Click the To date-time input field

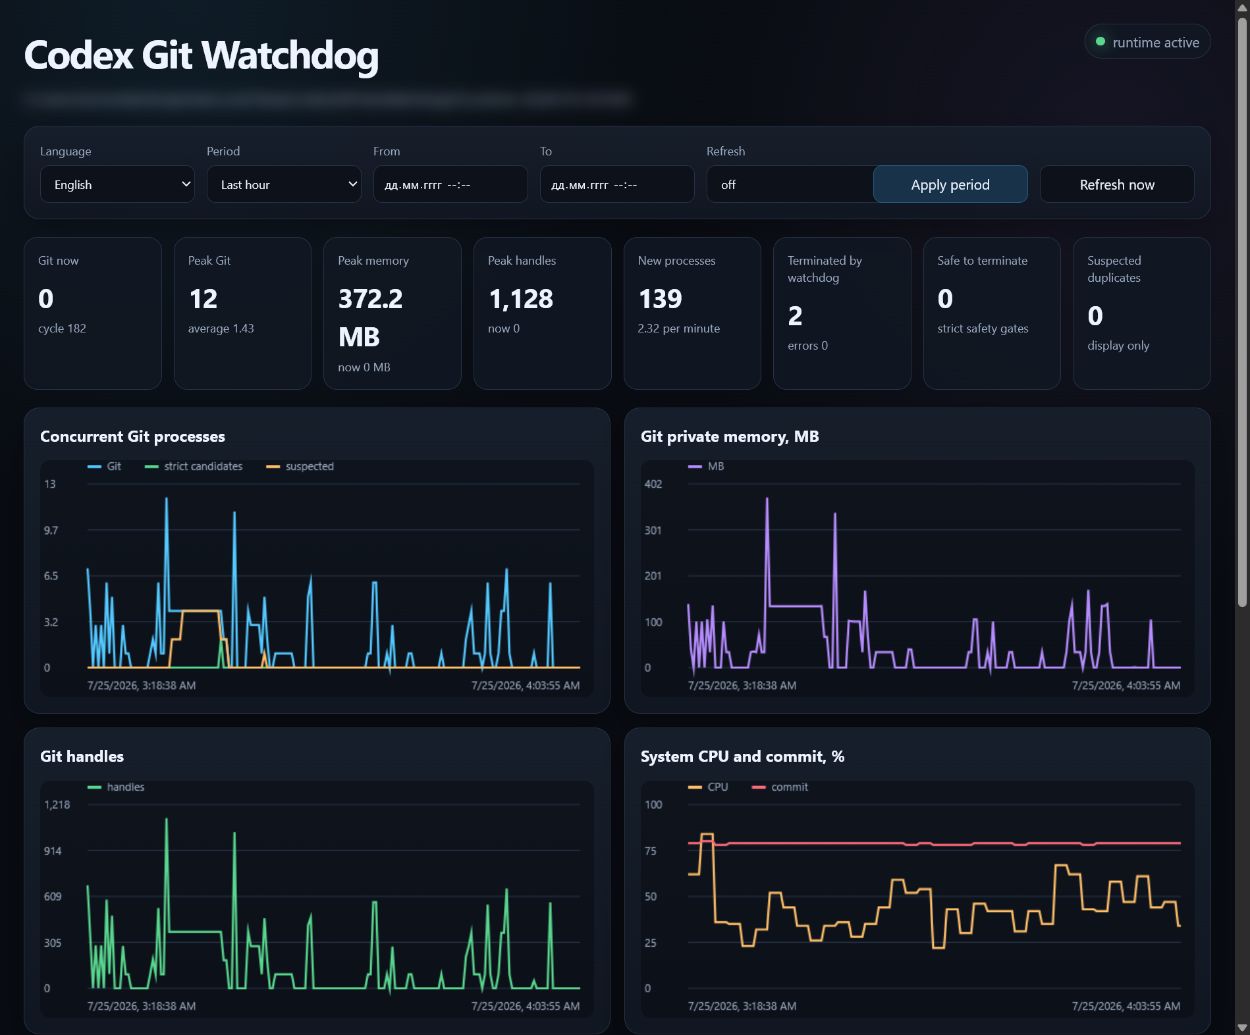tap(617, 184)
